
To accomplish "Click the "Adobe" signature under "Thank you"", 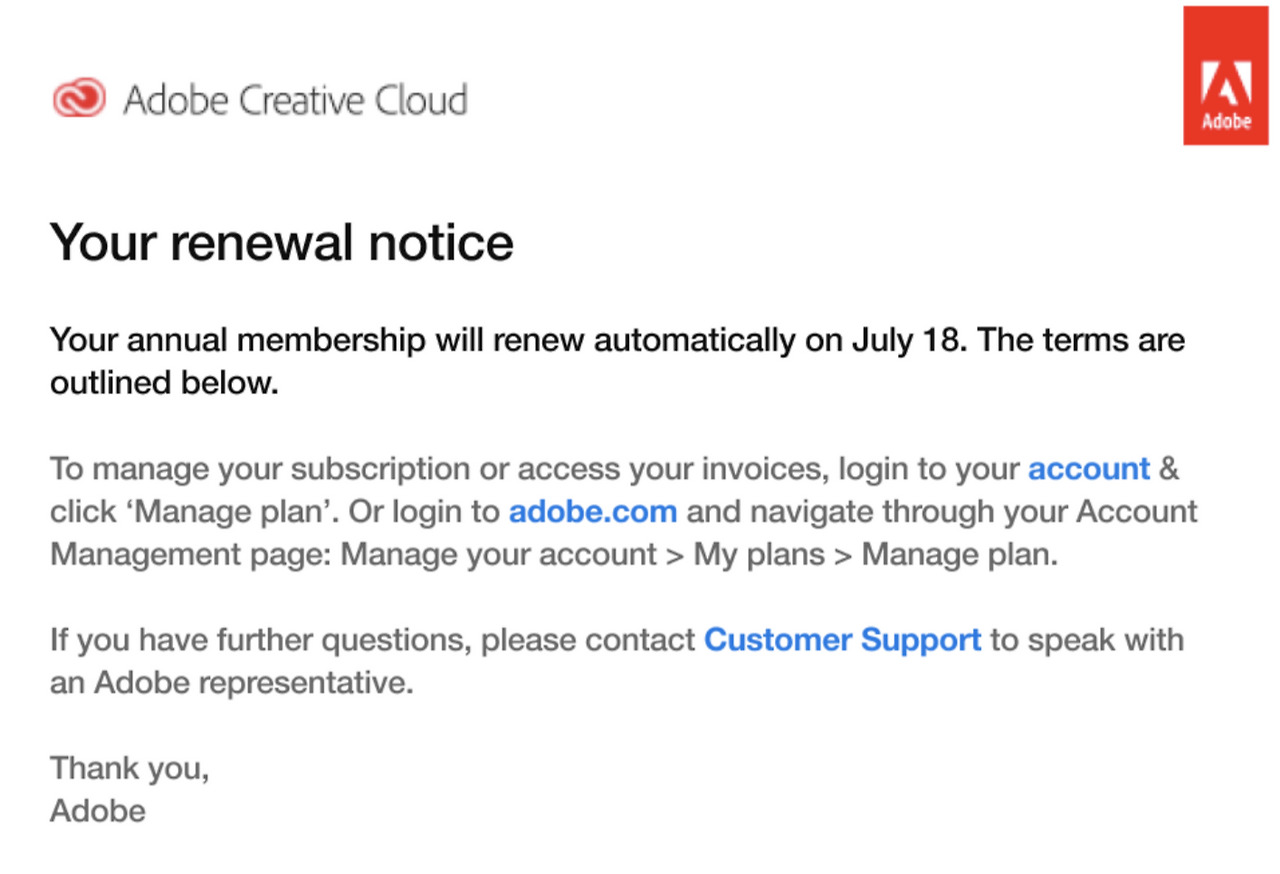I will pyautogui.click(x=98, y=810).
